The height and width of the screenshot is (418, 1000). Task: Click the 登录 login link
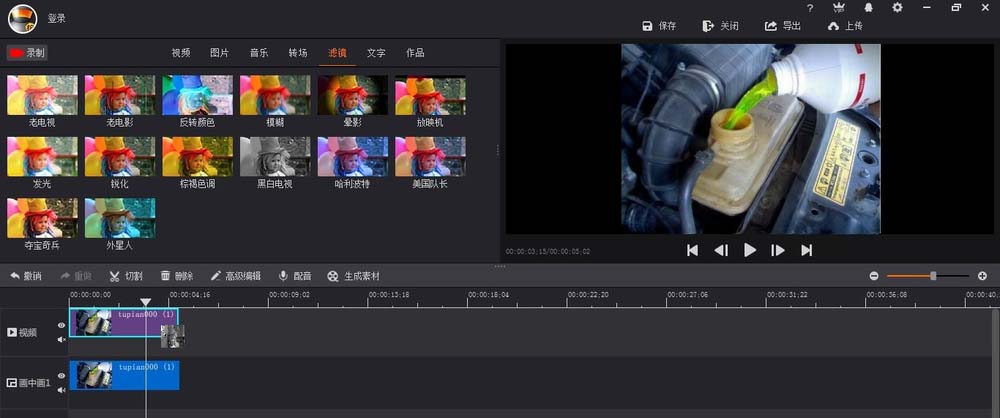click(57, 19)
